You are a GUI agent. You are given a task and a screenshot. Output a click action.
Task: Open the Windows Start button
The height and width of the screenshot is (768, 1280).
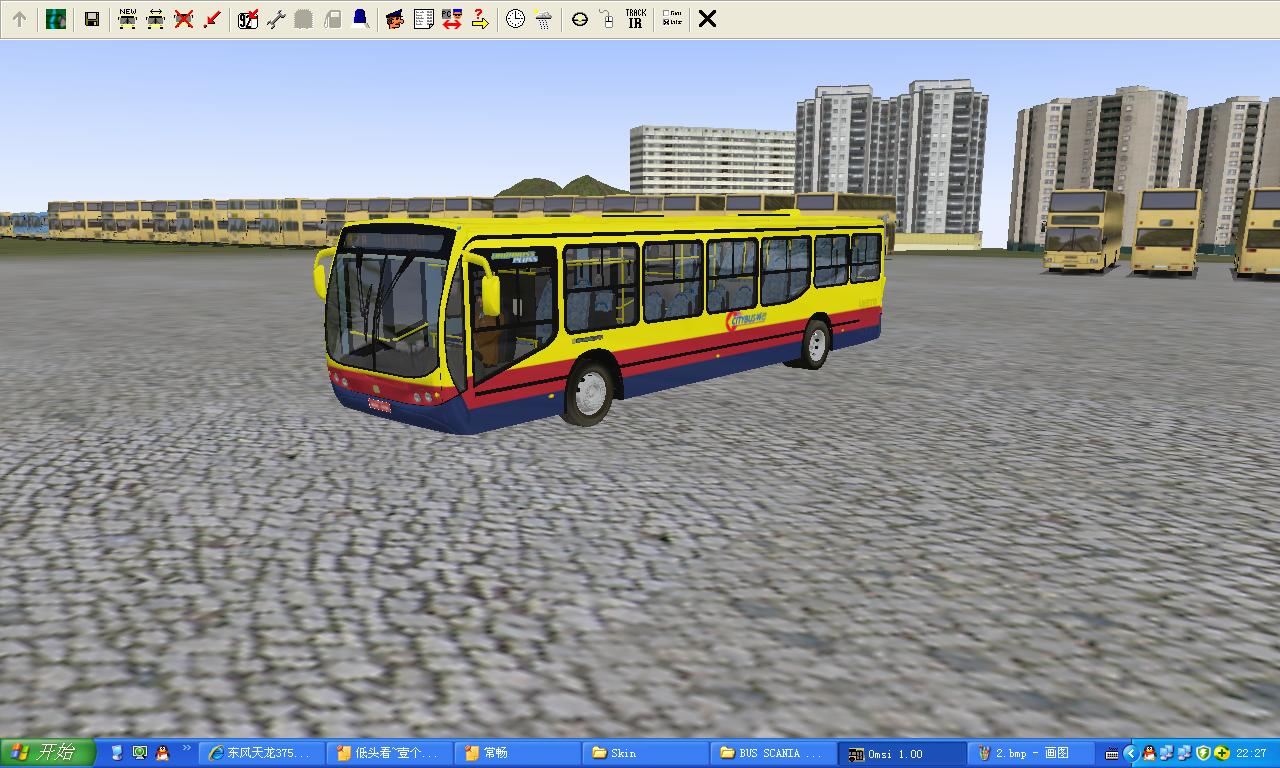point(47,753)
